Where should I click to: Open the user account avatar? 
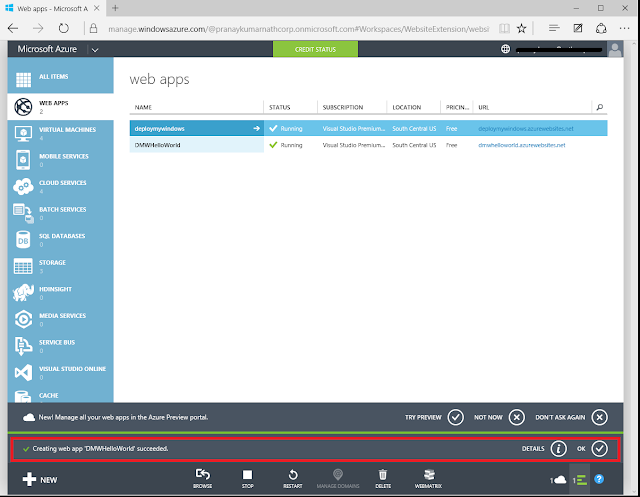pos(615,49)
